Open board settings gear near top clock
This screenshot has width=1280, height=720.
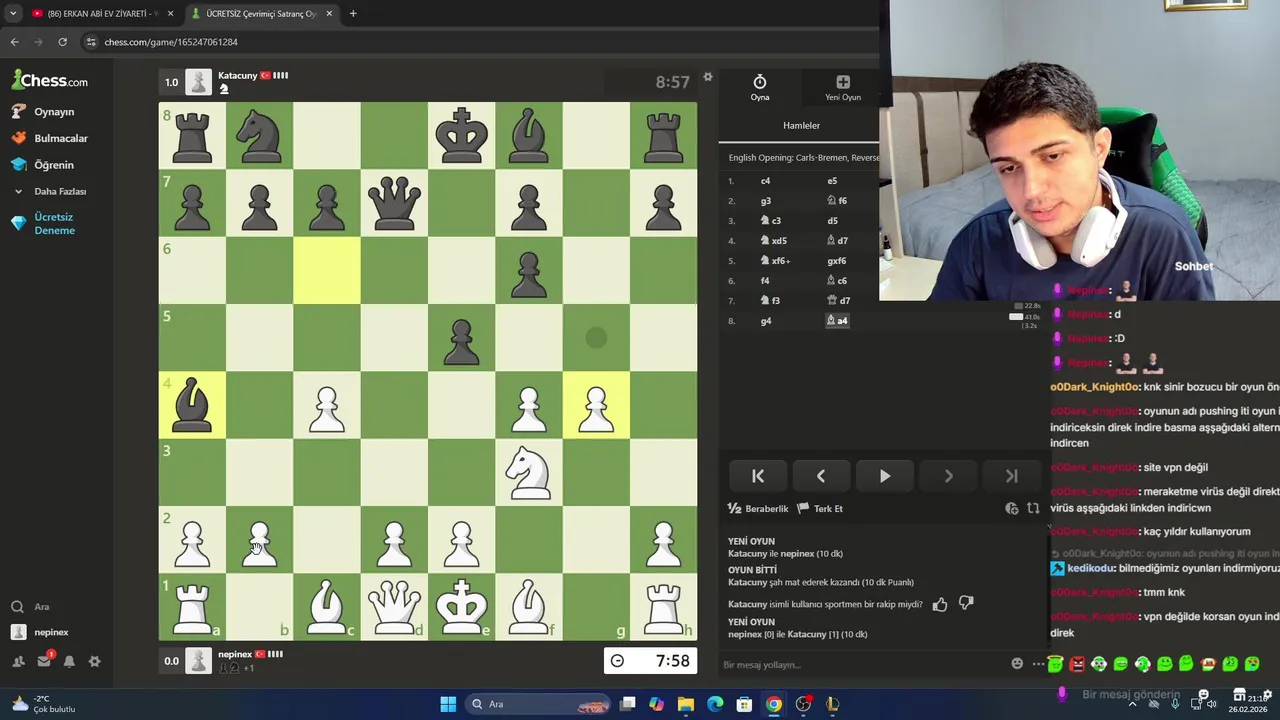[x=708, y=77]
